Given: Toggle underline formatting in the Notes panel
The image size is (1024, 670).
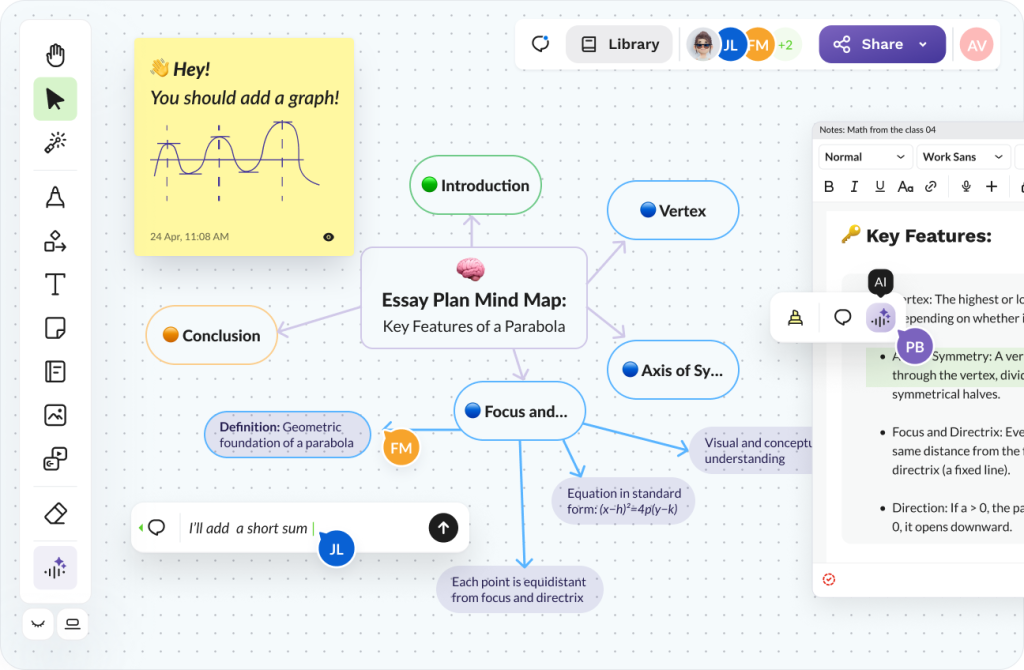Looking at the screenshot, I should click(879, 186).
